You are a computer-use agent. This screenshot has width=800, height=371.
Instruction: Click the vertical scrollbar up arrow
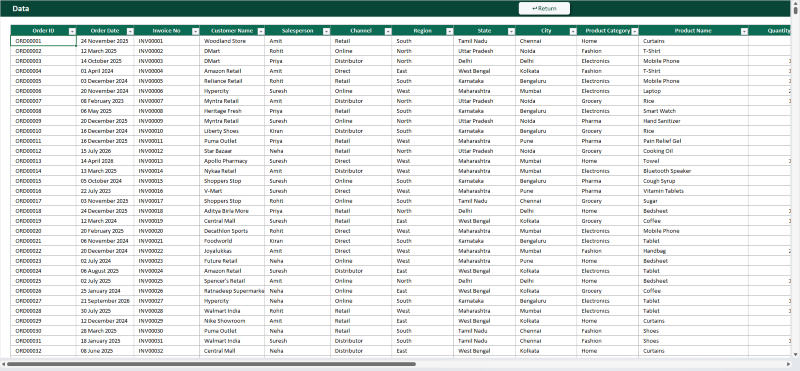click(796, 3)
